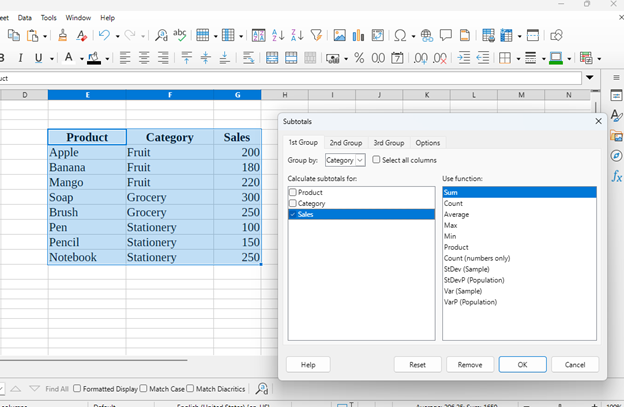Open the Window menu
This screenshot has width=624, height=407.
click(x=78, y=18)
